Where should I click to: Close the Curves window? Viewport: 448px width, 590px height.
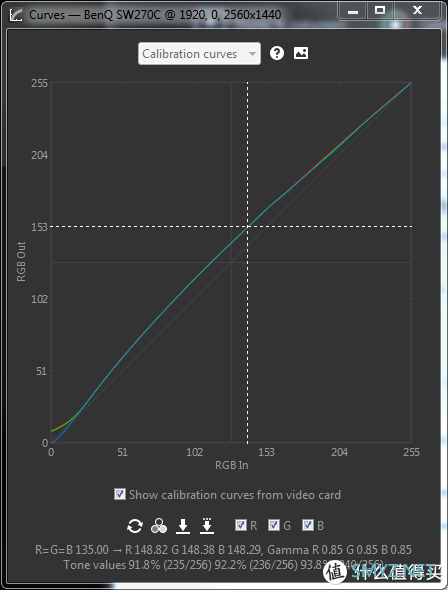pos(417,11)
